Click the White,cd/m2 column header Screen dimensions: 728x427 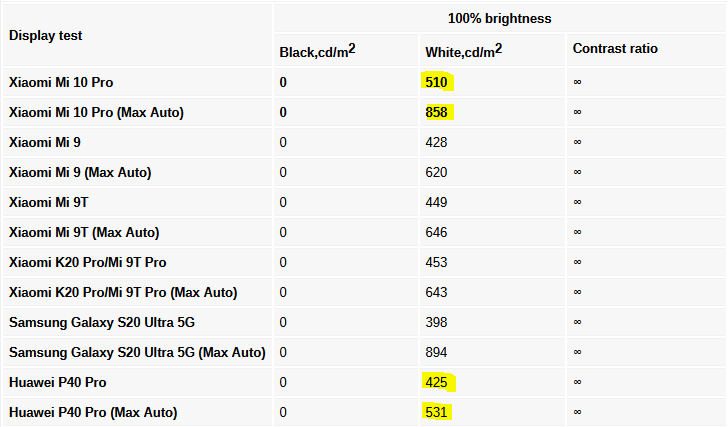coord(464,50)
